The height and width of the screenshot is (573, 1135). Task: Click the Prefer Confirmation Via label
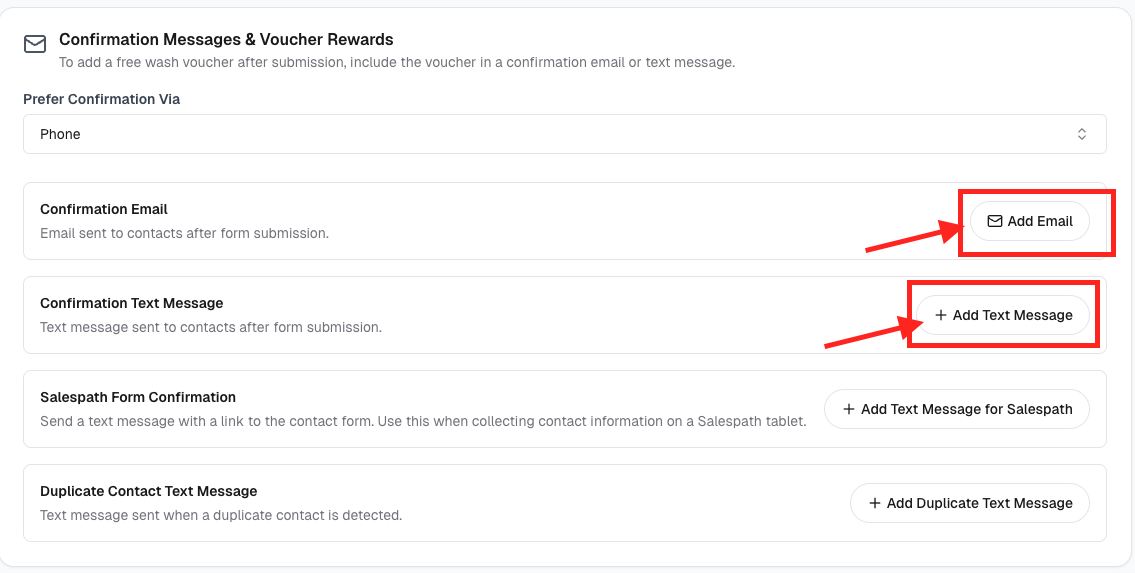101,99
